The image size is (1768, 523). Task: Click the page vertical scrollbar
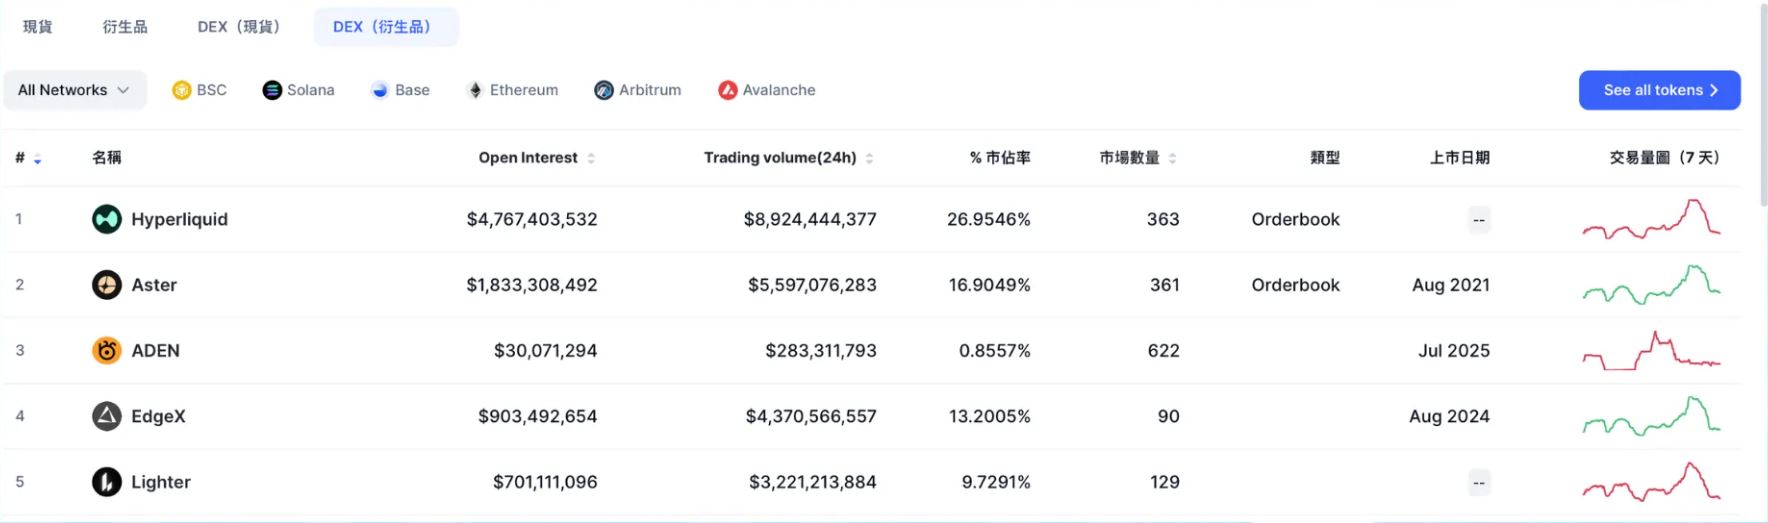[x=1763, y=105]
